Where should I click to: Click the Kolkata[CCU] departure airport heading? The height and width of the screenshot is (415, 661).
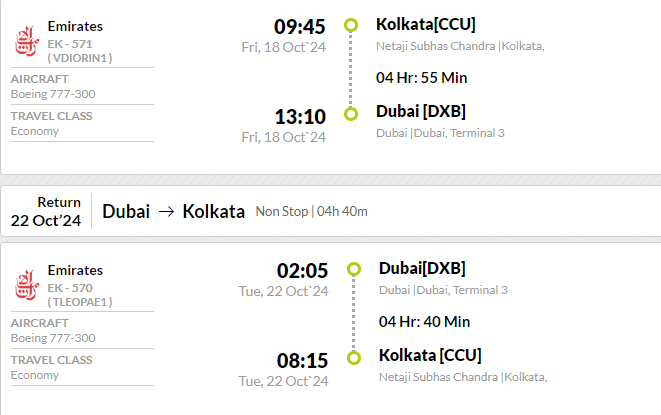click(426, 24)
